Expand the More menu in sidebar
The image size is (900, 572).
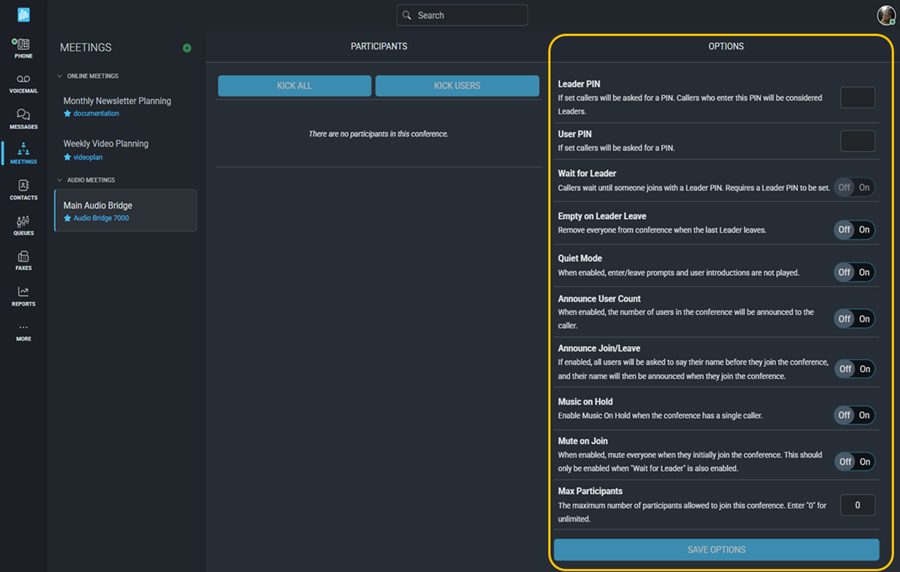point(23,331)
